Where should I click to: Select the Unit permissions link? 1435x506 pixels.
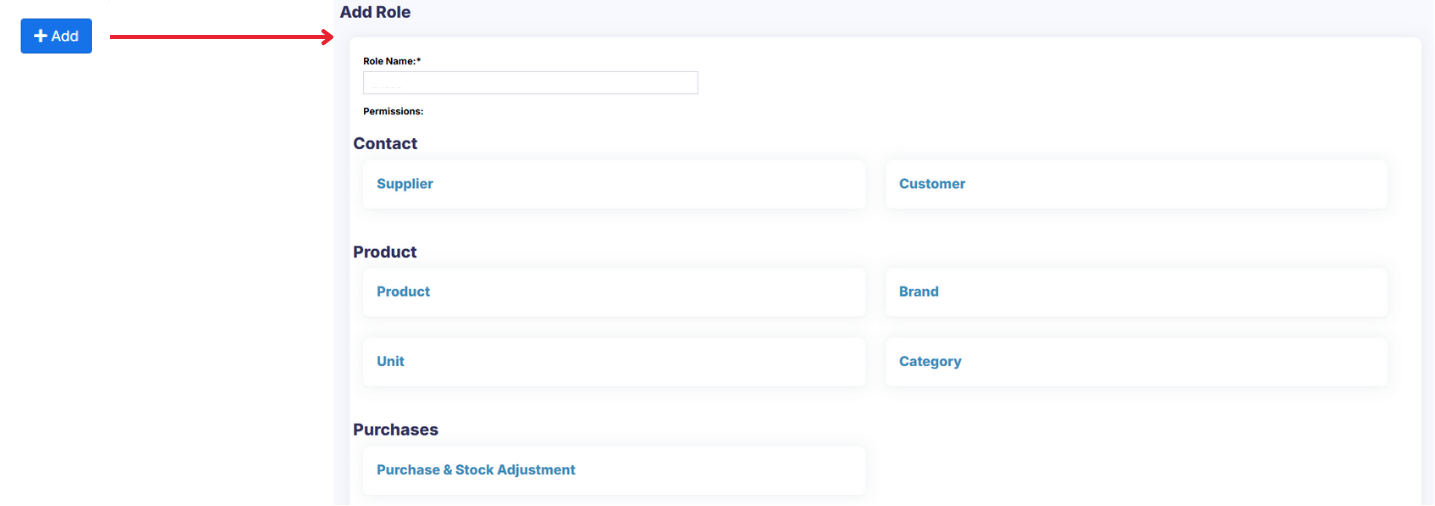coord(391,362)
